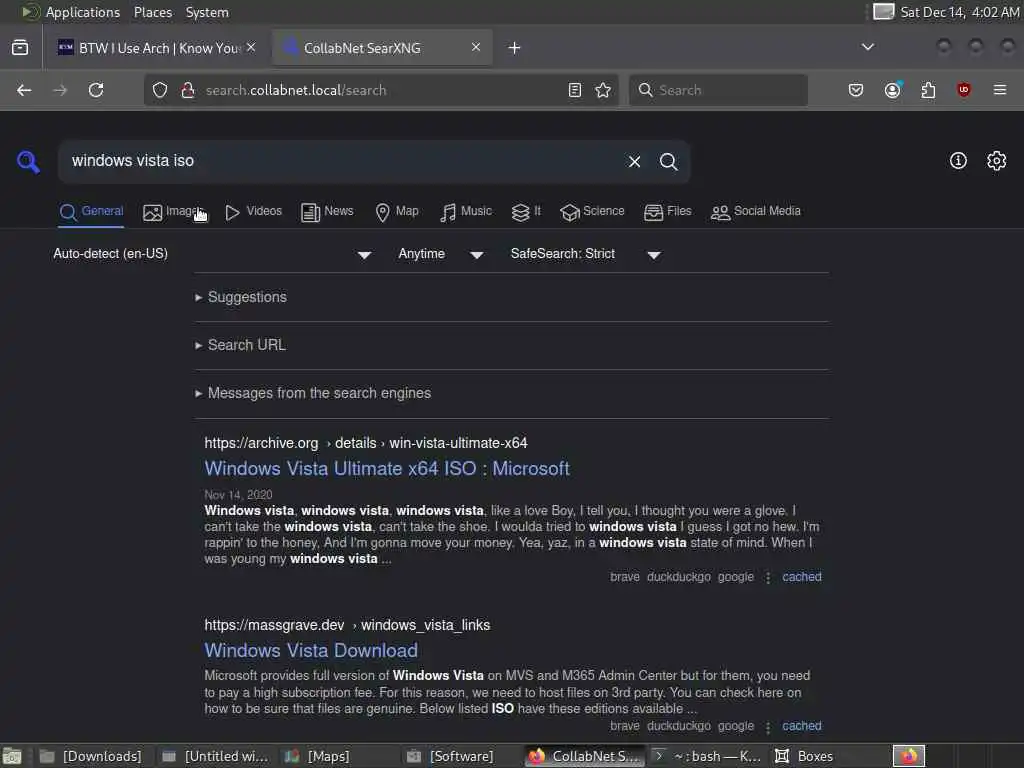
Task: Open the Windows Vista Download result
Action: [x=311, y=650]
